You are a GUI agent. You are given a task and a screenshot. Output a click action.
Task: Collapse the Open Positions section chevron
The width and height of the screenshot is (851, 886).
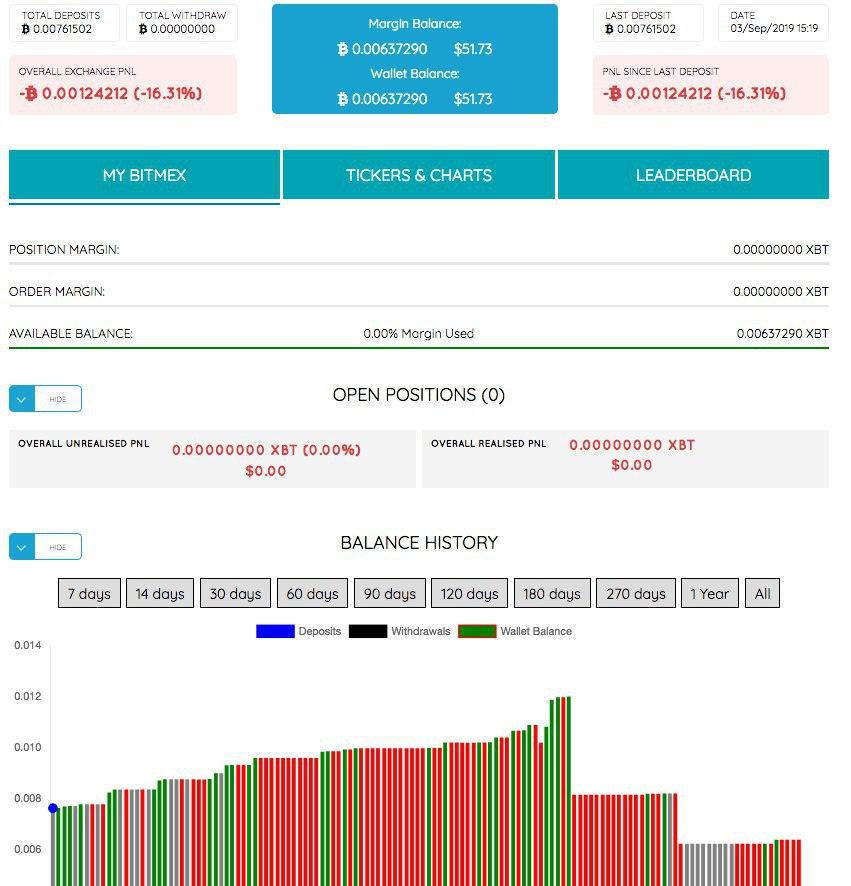(21, 399)
